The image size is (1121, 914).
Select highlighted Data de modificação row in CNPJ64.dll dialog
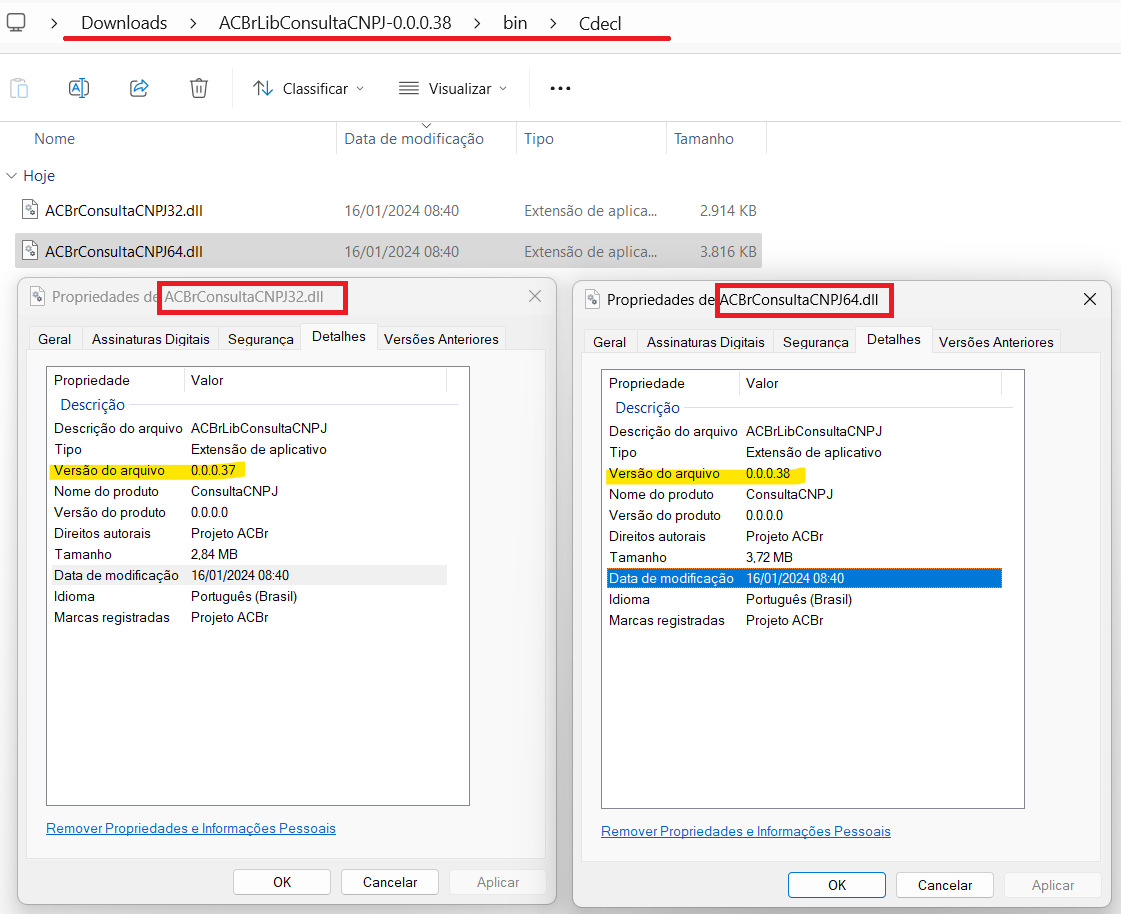click(804, 578)
